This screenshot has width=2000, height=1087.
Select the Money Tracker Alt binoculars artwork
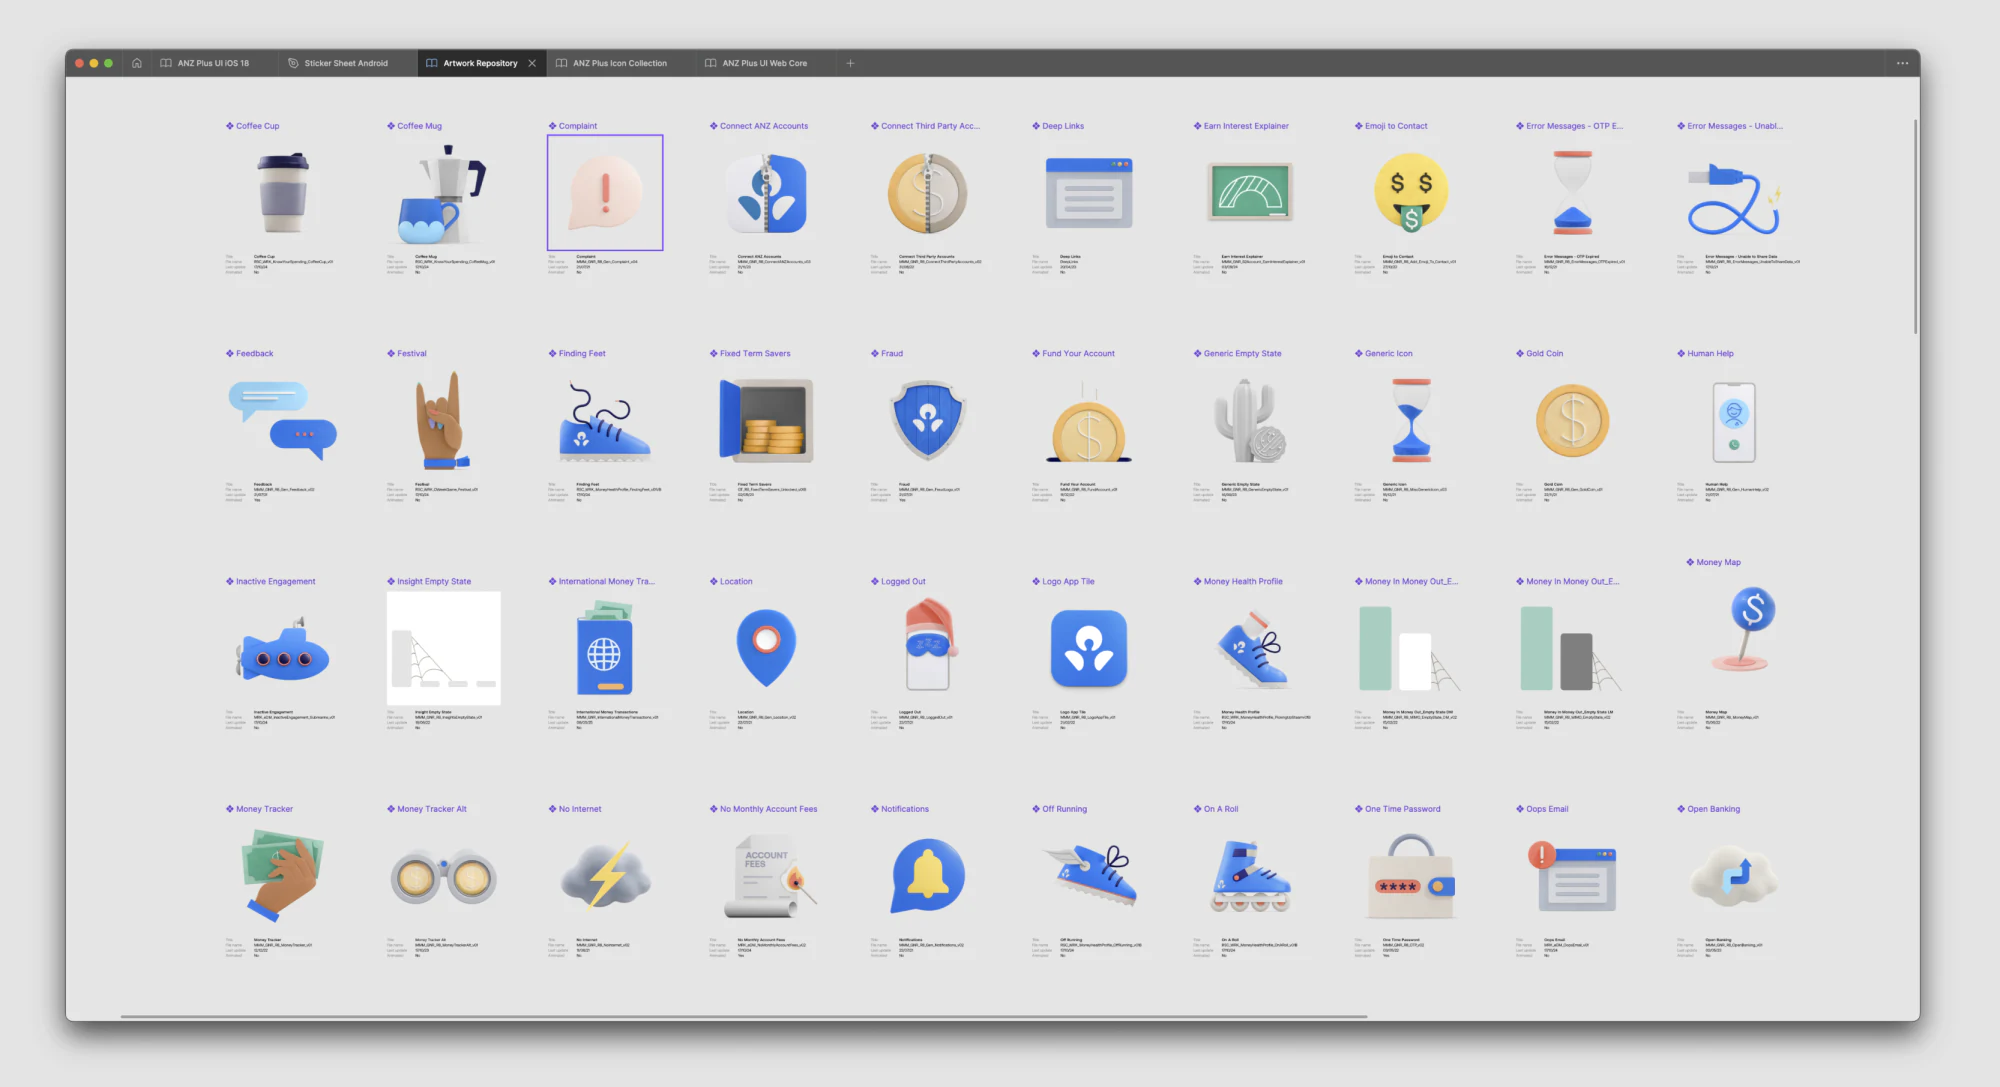tap(443, 877)
